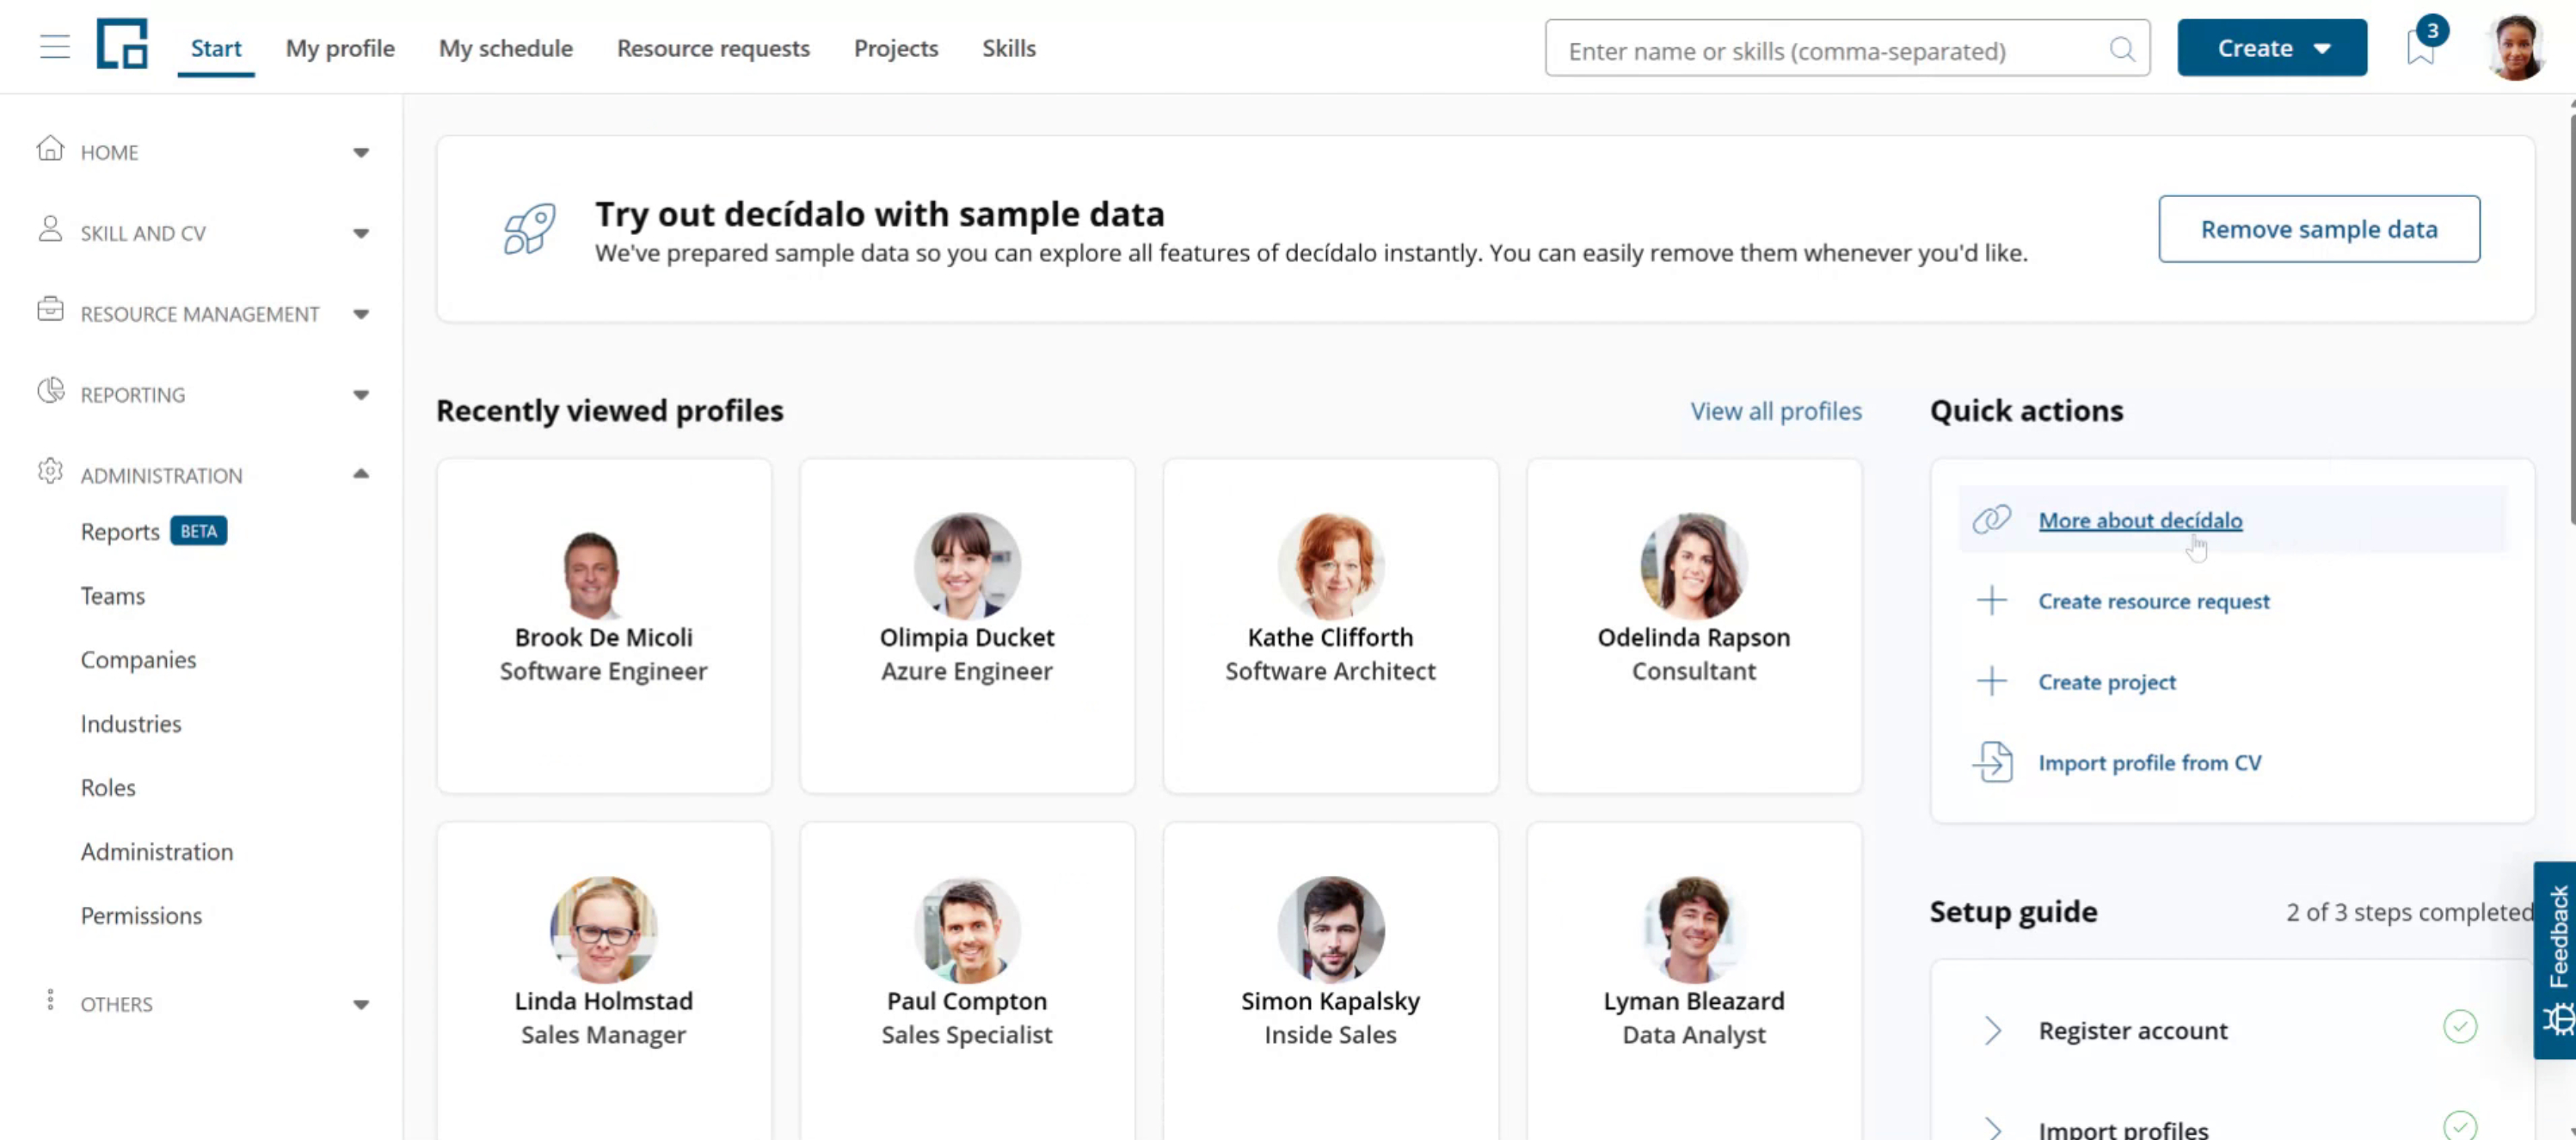Viewport: 2576px width, 1140px height.
Task: Open the Skills tab
Action: [1009, 48]
